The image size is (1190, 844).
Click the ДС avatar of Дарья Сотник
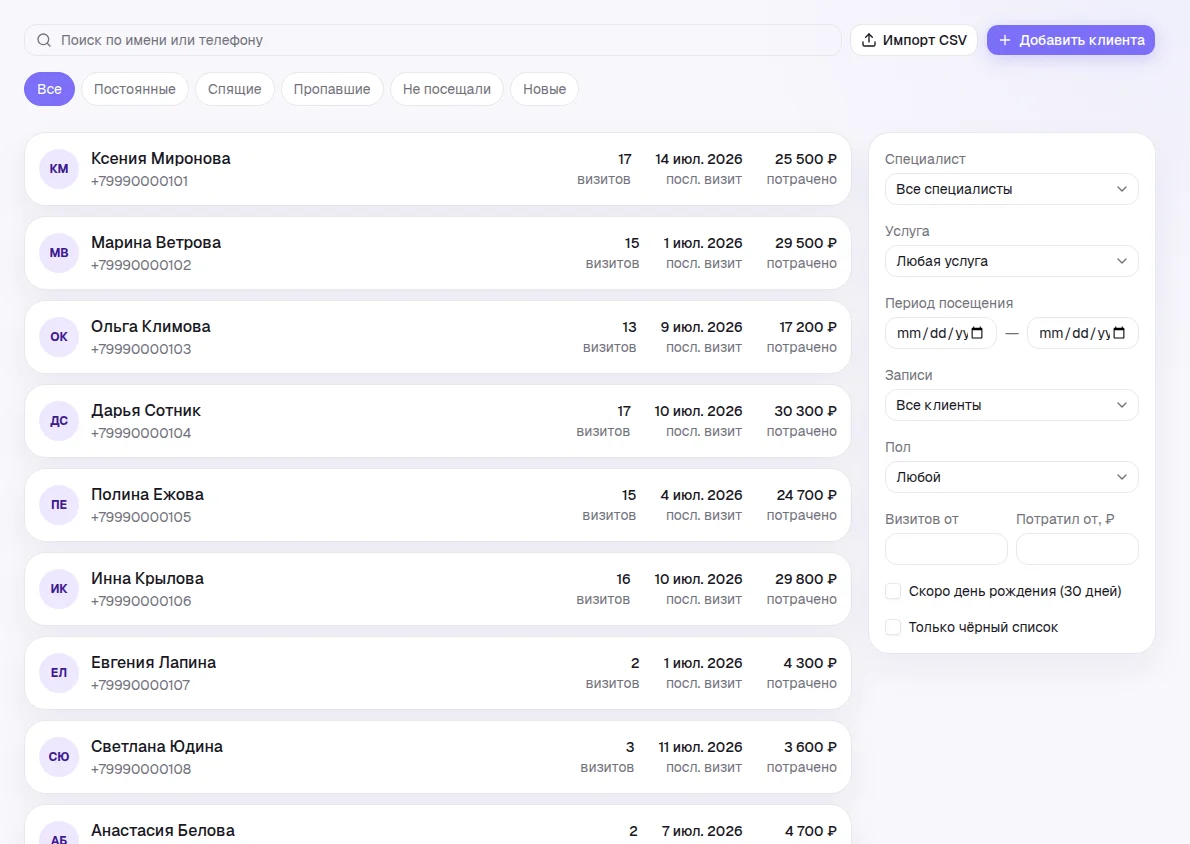point(59,420)
